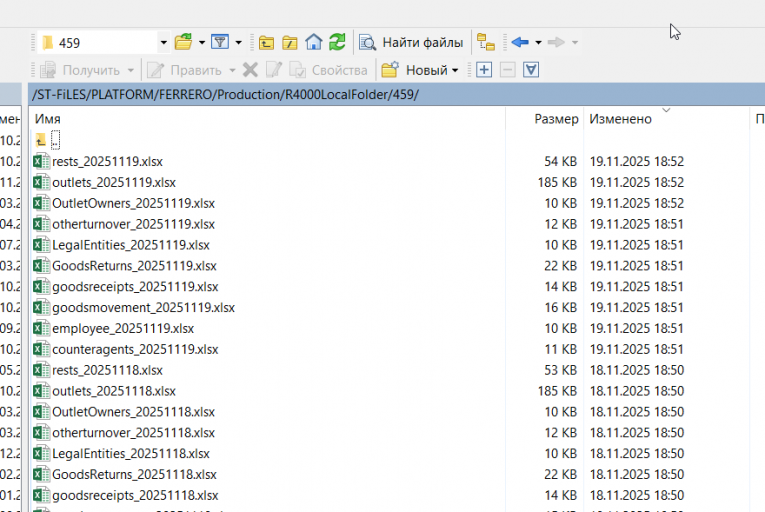Go to the root directory icon
The width and height of the screenshot is (765, 512).
[290, 42]
